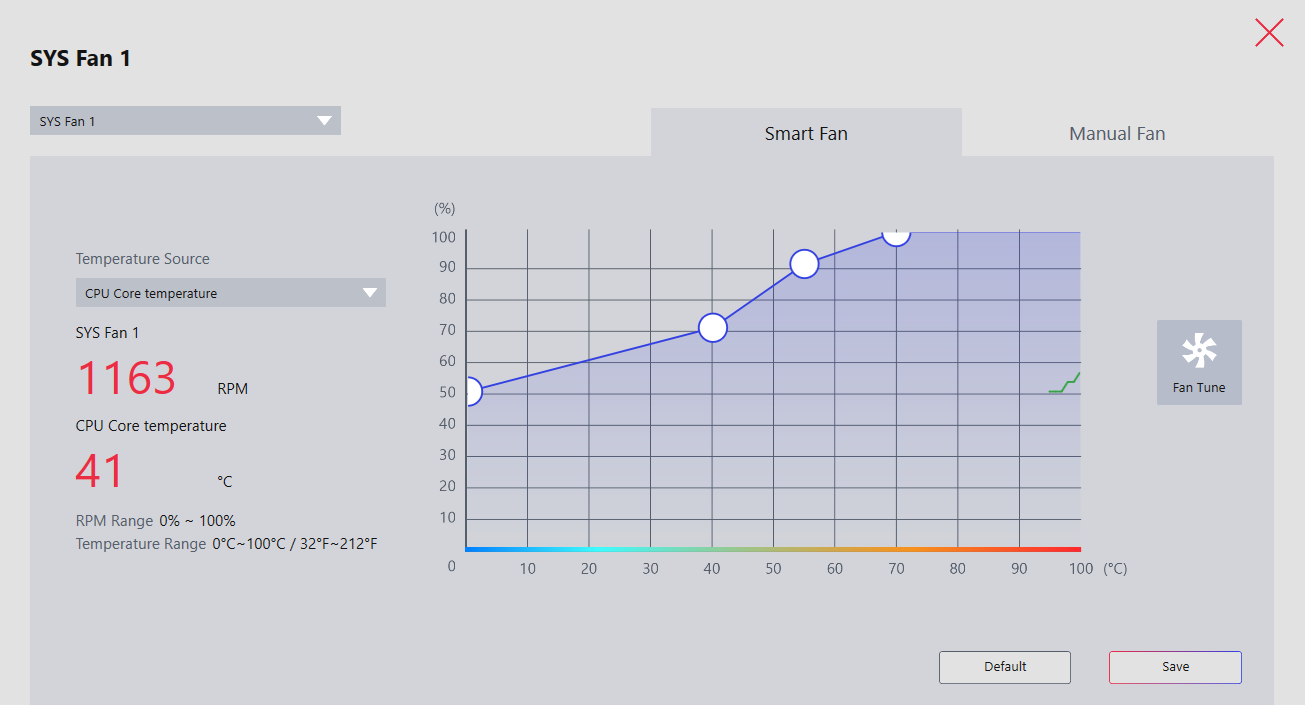Select the curve point at 0°C
The width and height of the screenshot is (1305, 705).
click(469, 392)
